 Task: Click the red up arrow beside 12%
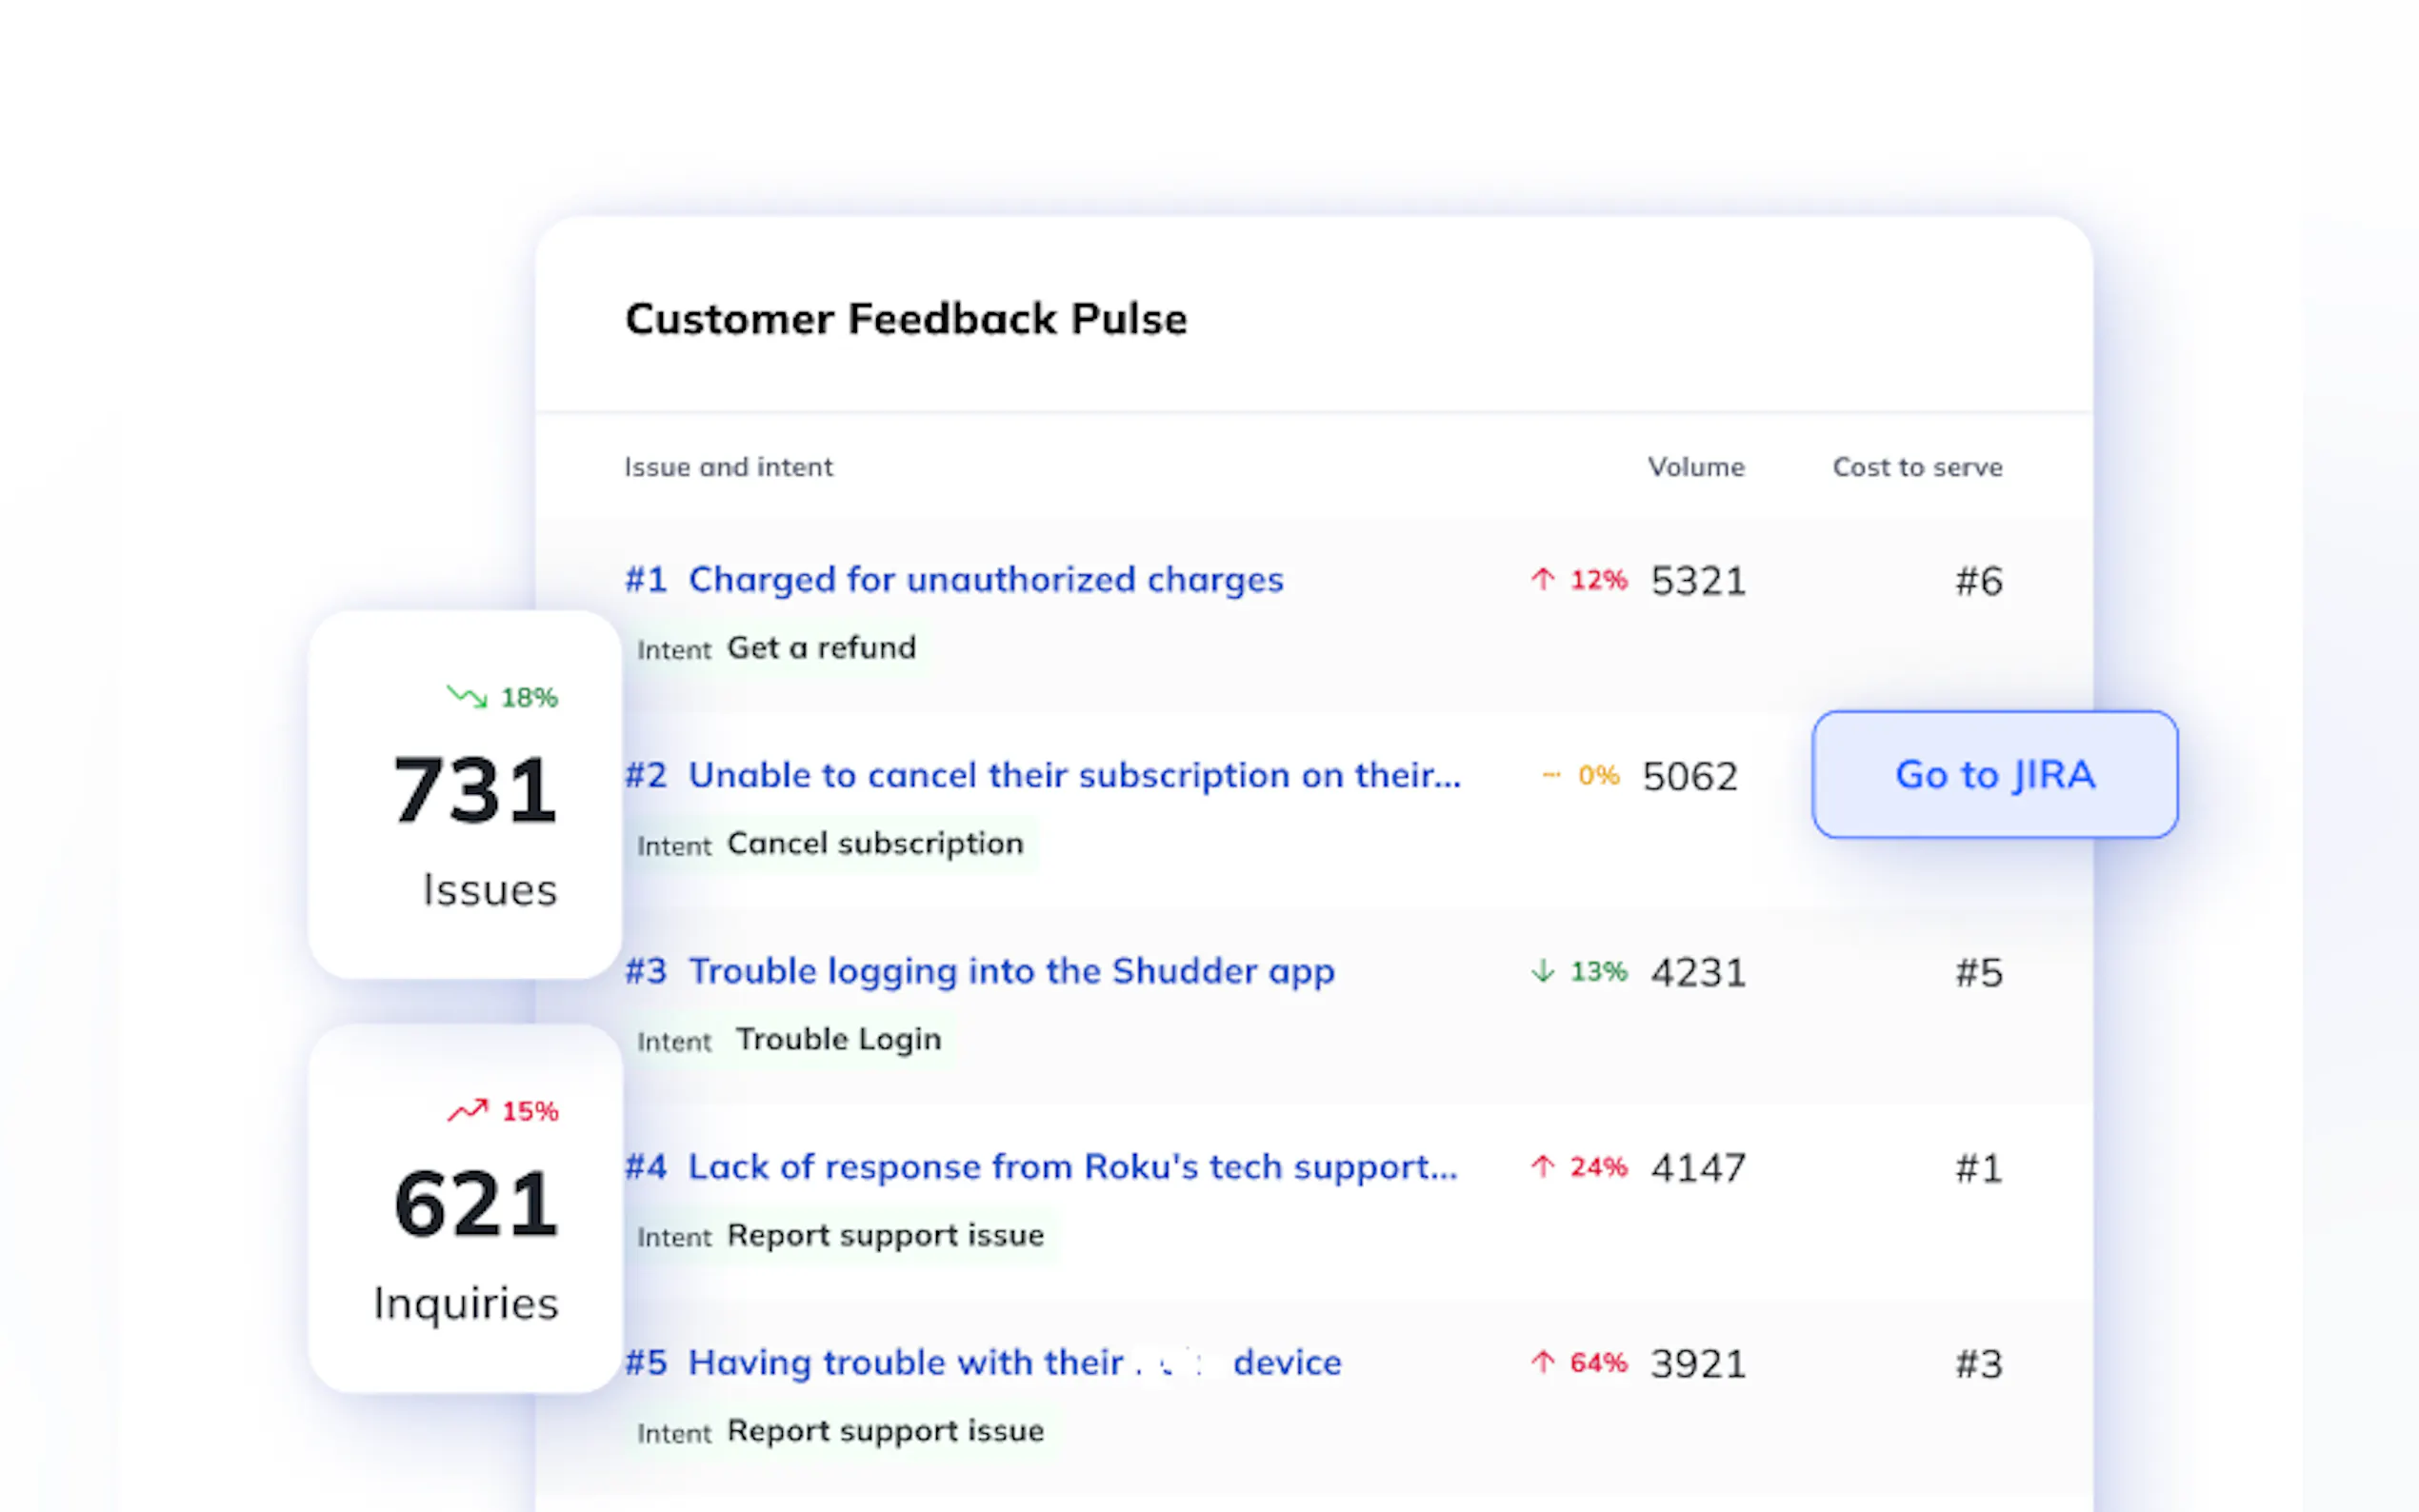1543,579
